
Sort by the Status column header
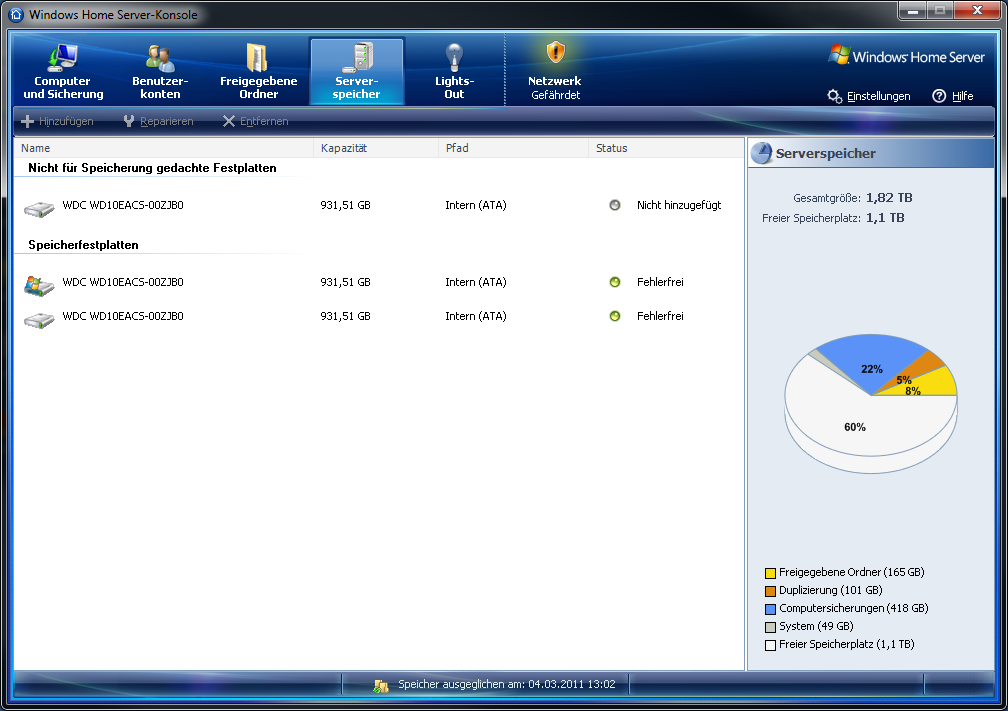tap(666, 148)
